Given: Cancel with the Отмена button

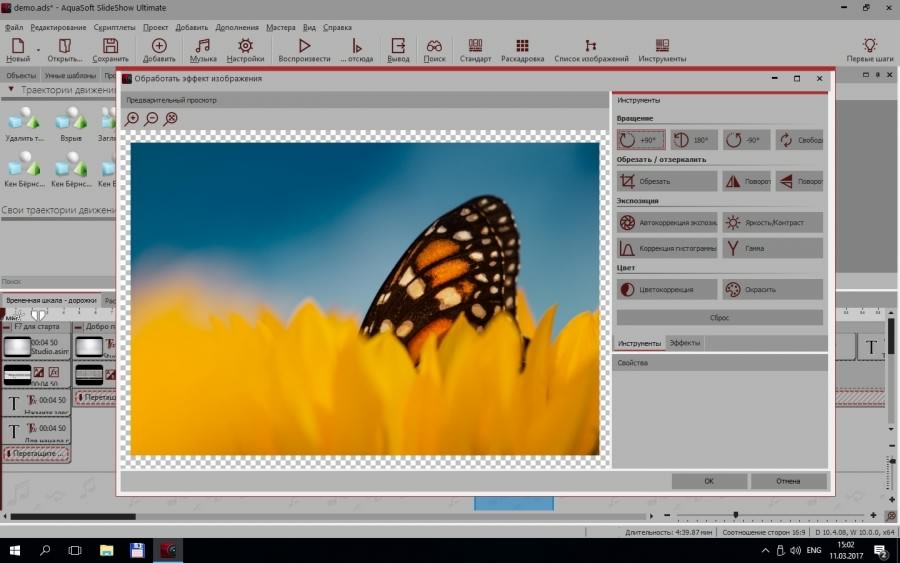Looking at the screenshot, I should [x=788, y=481].
